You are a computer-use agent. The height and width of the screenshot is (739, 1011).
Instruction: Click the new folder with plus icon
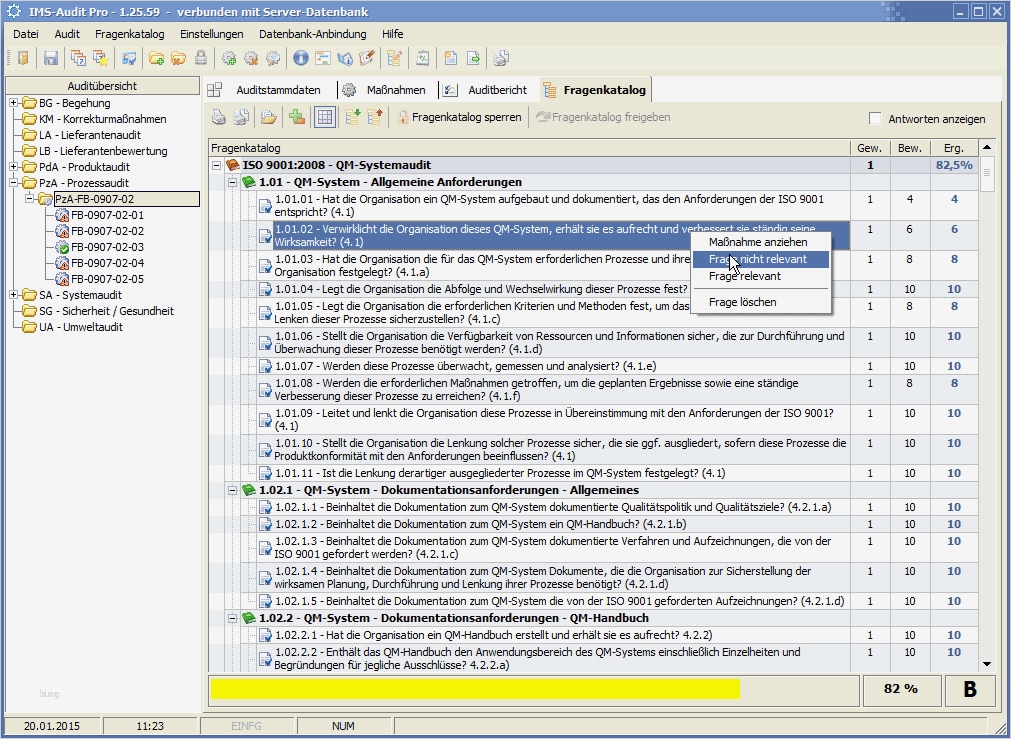pos(156,58)
